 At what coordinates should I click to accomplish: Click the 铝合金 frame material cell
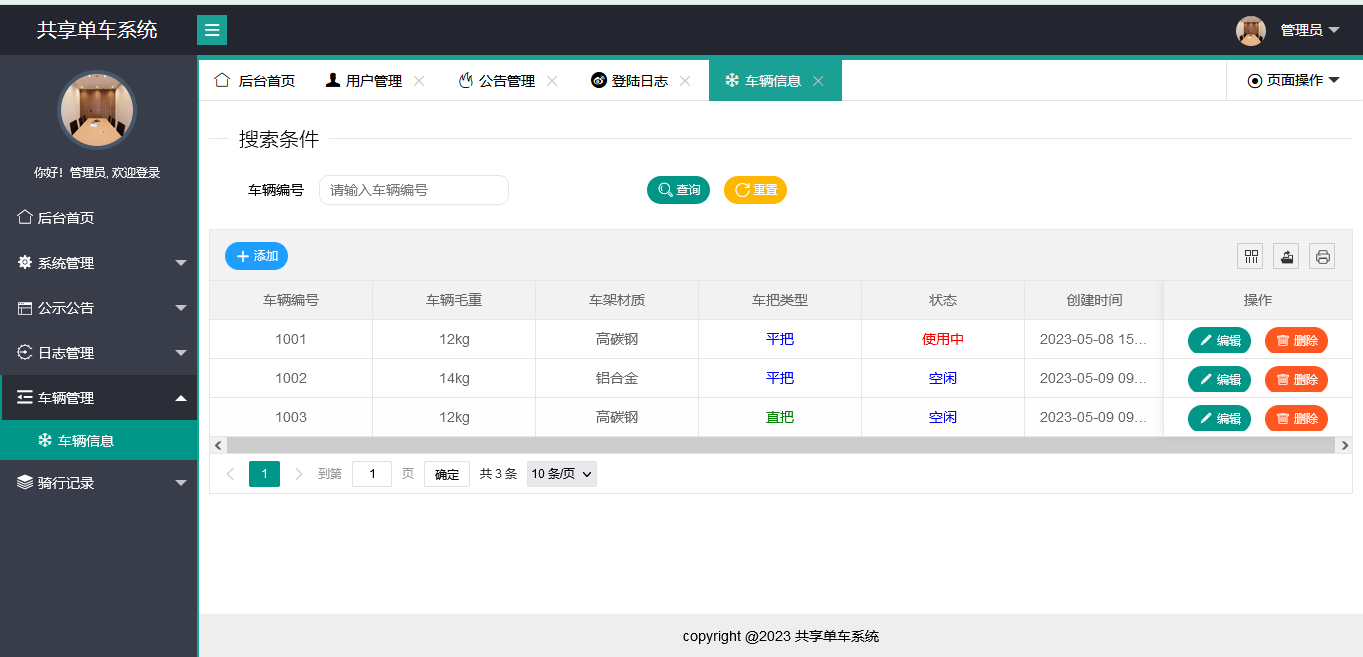pyautogui.click(x=617, y=378)
